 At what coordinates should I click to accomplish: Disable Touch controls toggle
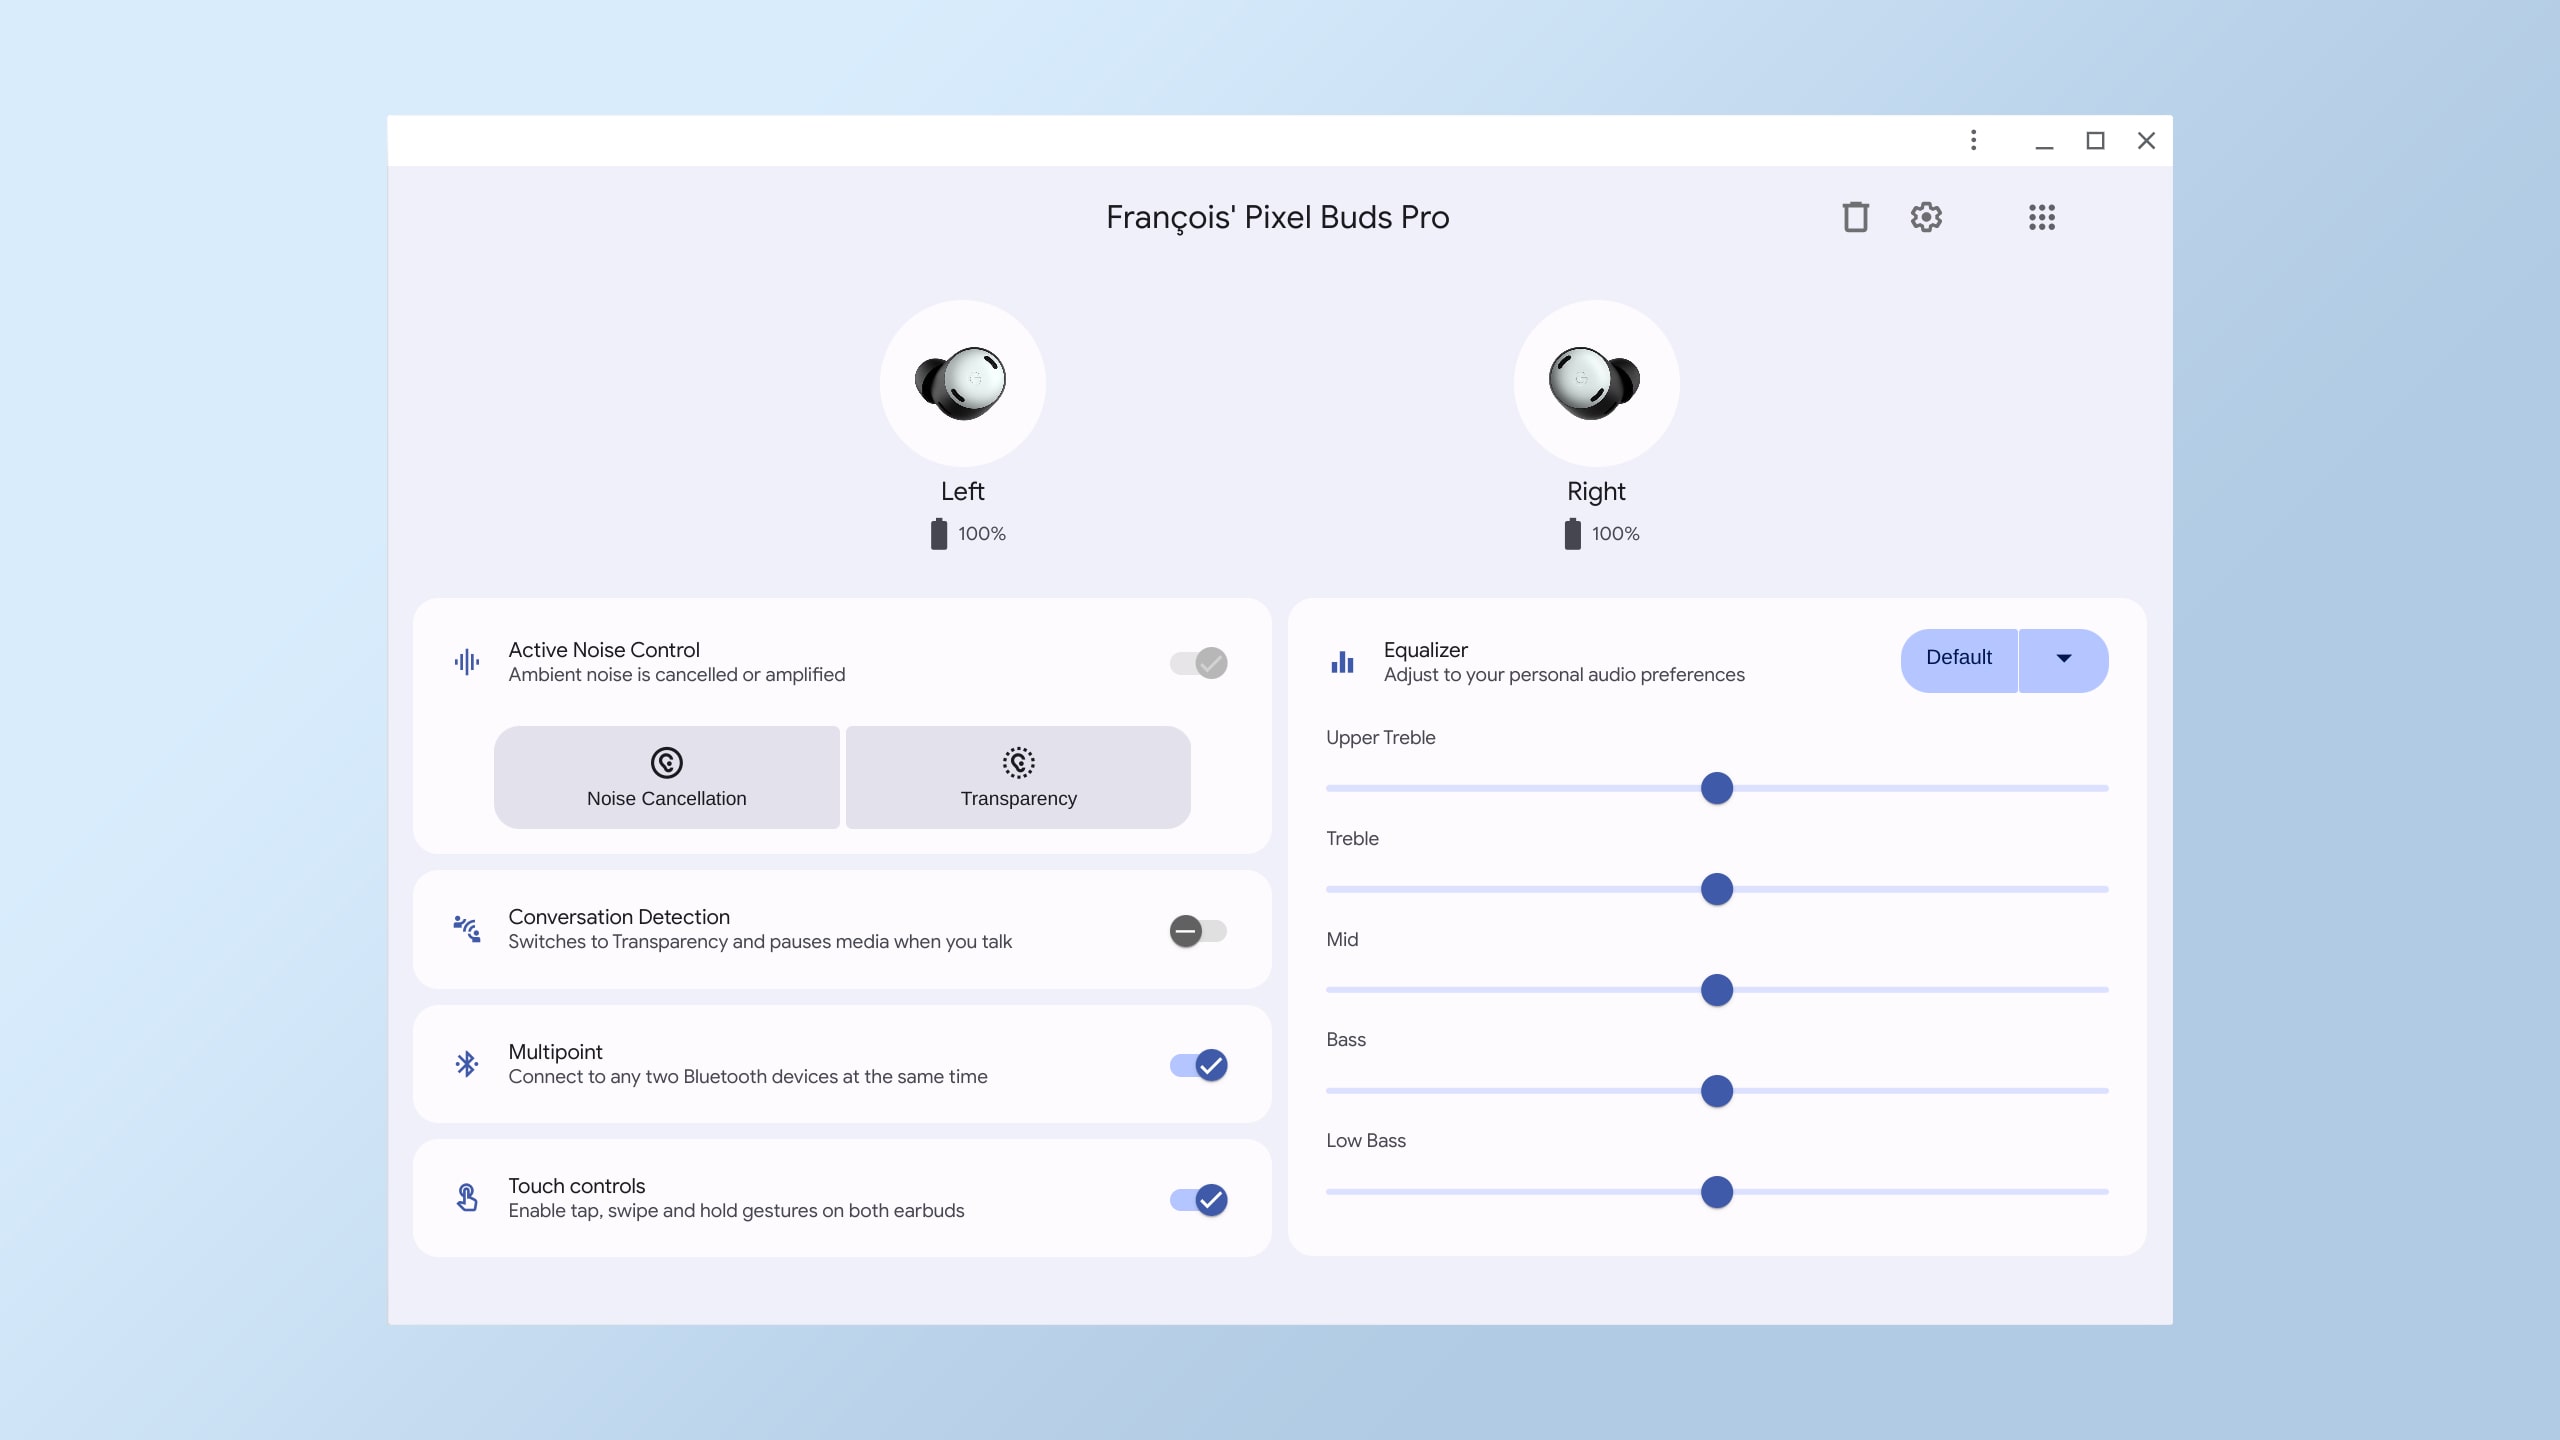pyautogui.click(x=1199, y=1197)
